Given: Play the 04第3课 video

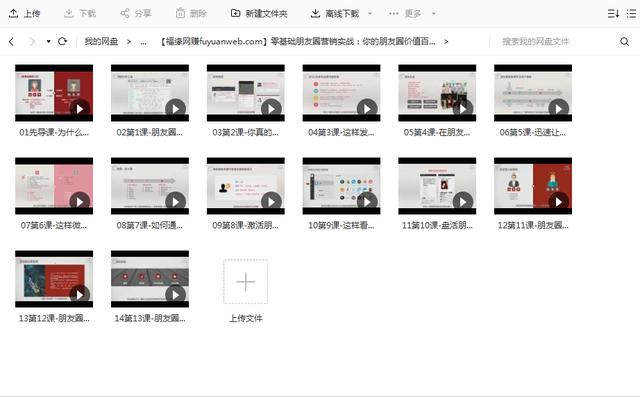Looking at the screenshot, I should (x=367, y=109).
